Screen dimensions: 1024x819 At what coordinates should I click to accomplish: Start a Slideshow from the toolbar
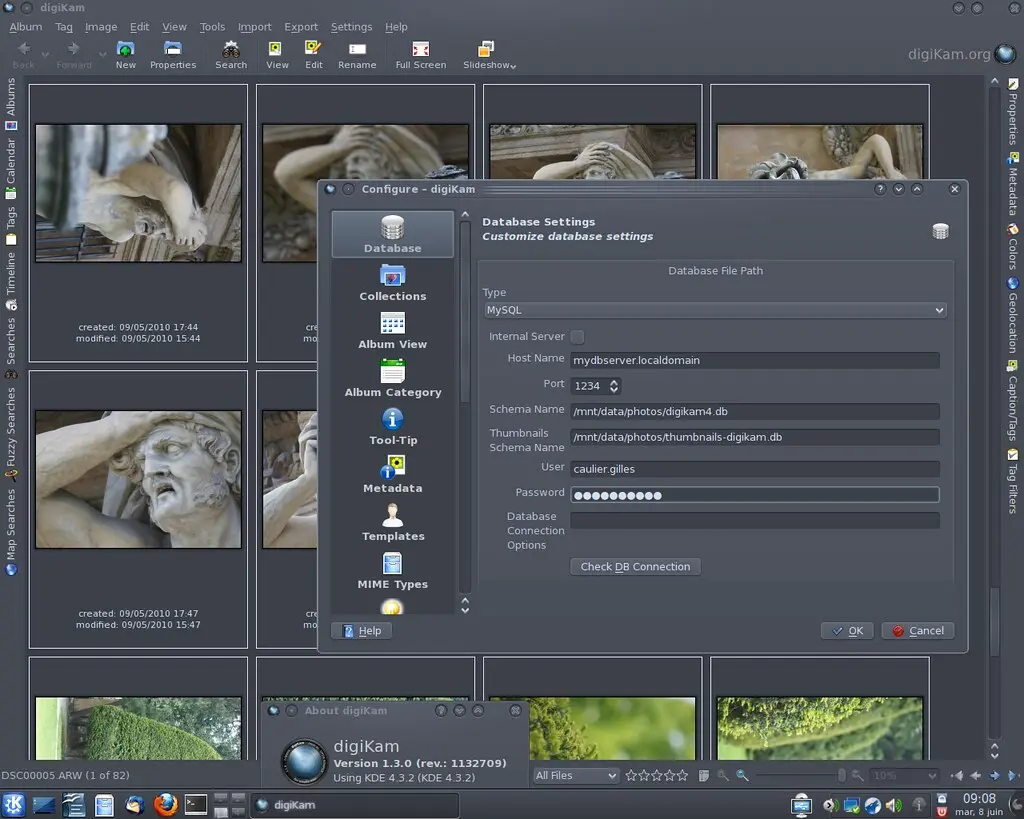pos(487,54)
